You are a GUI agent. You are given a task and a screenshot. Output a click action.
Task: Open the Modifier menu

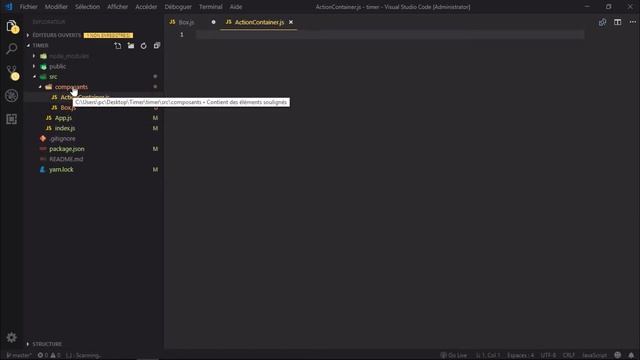[x=56, y=7]
